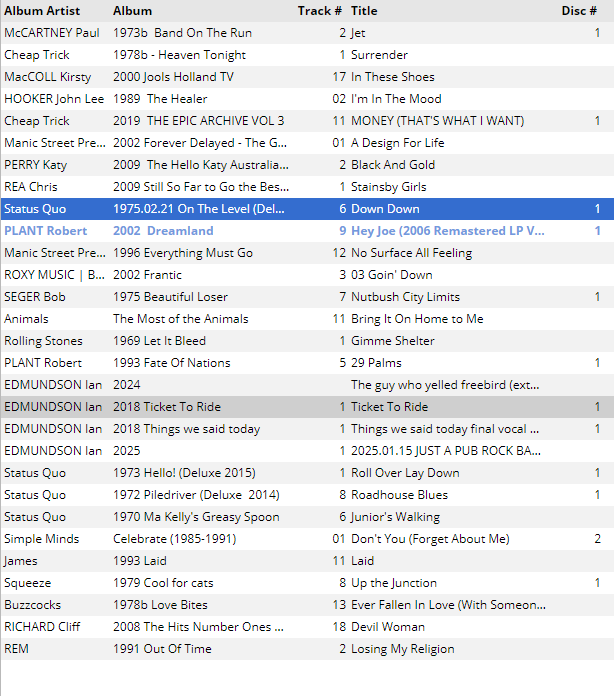The height and width of the screenshot is (696, 614).
Task: Select the Stainsby Girls track
Action: click(388, 187)
